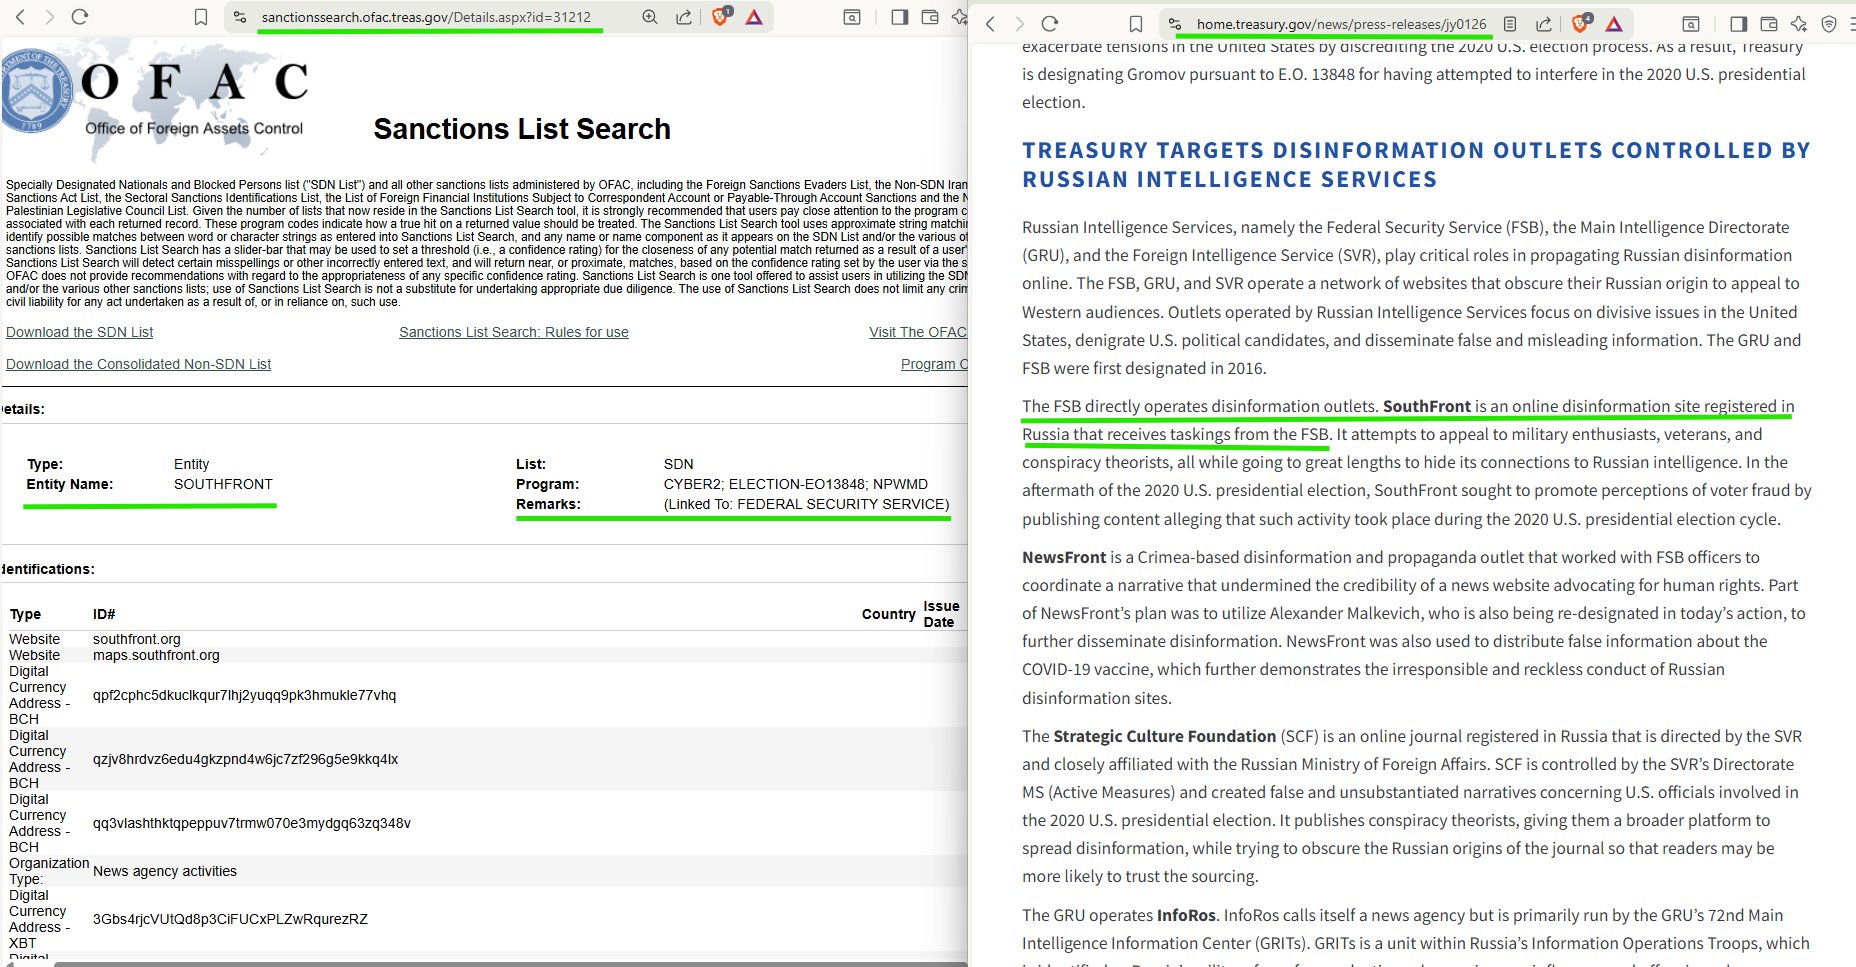Click the zoom magnifier icon in the OFAC address bar
The image size is (1856, 967).
tap(650, 17)
